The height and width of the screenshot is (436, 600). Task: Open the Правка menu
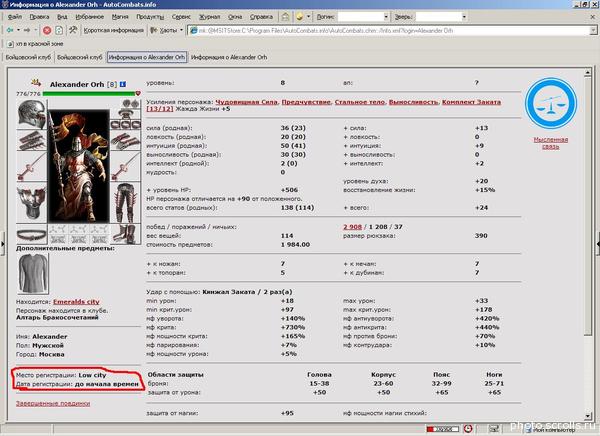point(39,17)
